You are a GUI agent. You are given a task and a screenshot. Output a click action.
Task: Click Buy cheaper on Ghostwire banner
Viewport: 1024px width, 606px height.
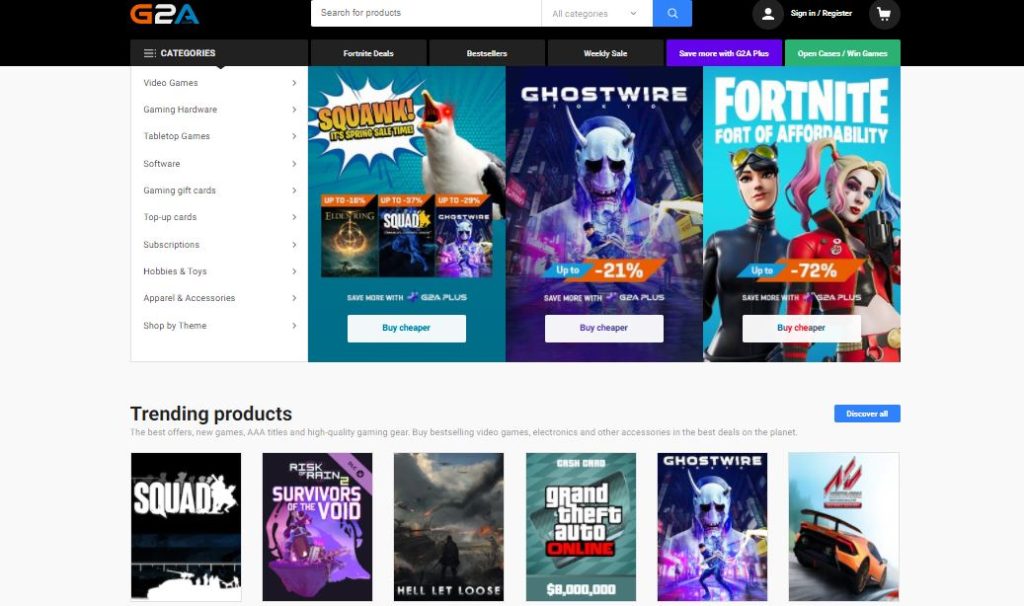tap(604, 328)
